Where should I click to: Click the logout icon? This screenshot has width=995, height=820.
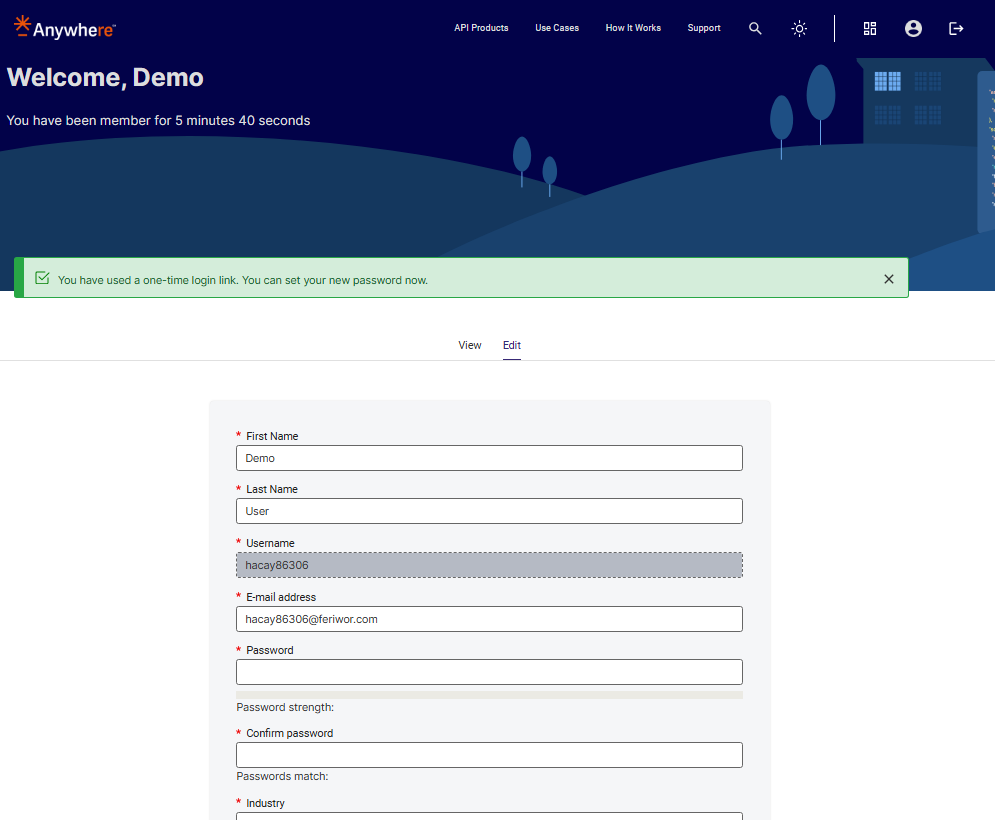click(x=956, y=29)
